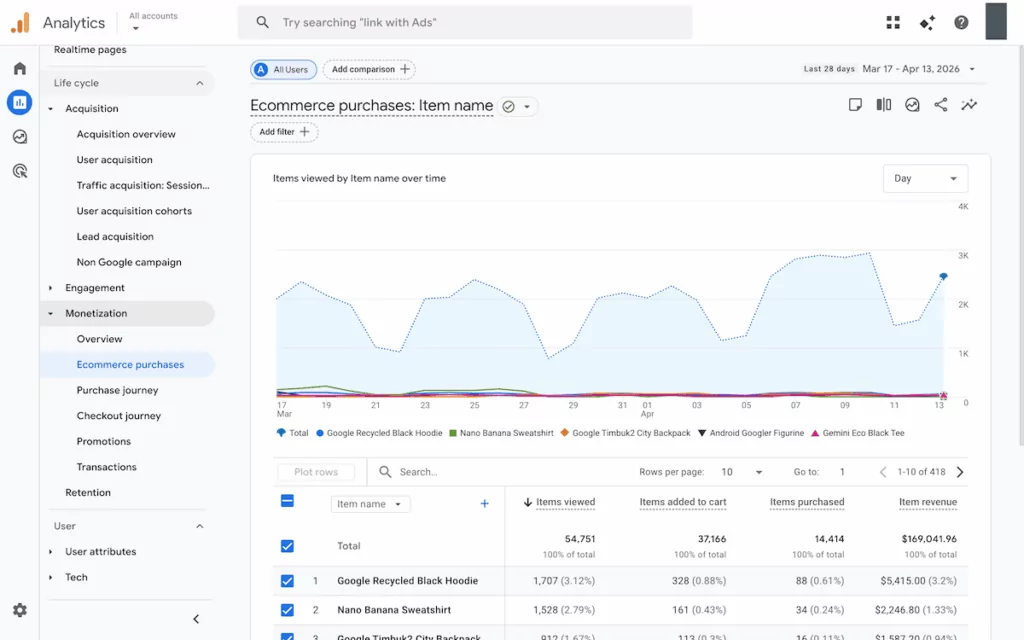Expand the Engagement tree group
Image resolution: width=1024 pixels, height=640 pixels.
tap(50, 288)
